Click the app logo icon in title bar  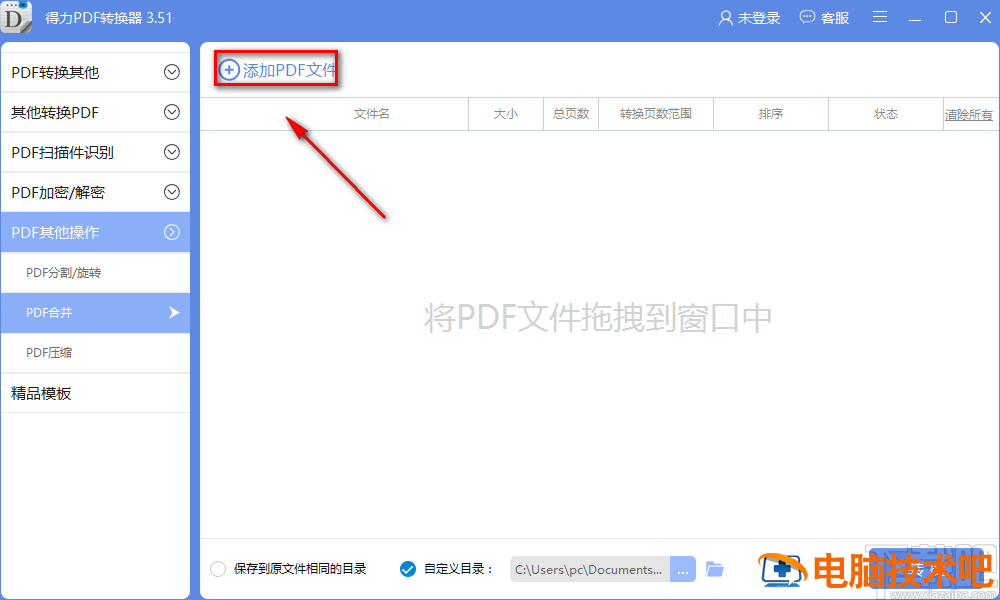coord(15,17)
